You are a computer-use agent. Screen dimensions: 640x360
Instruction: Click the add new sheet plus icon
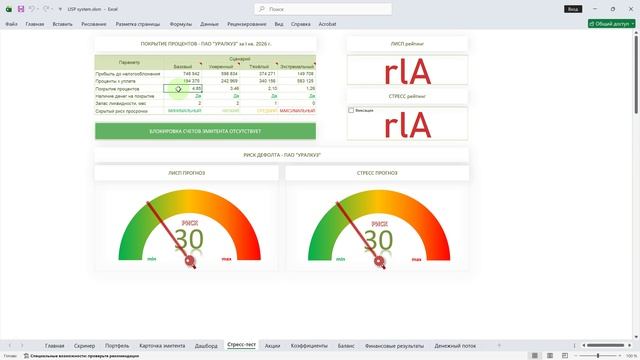tap(499, 346)
